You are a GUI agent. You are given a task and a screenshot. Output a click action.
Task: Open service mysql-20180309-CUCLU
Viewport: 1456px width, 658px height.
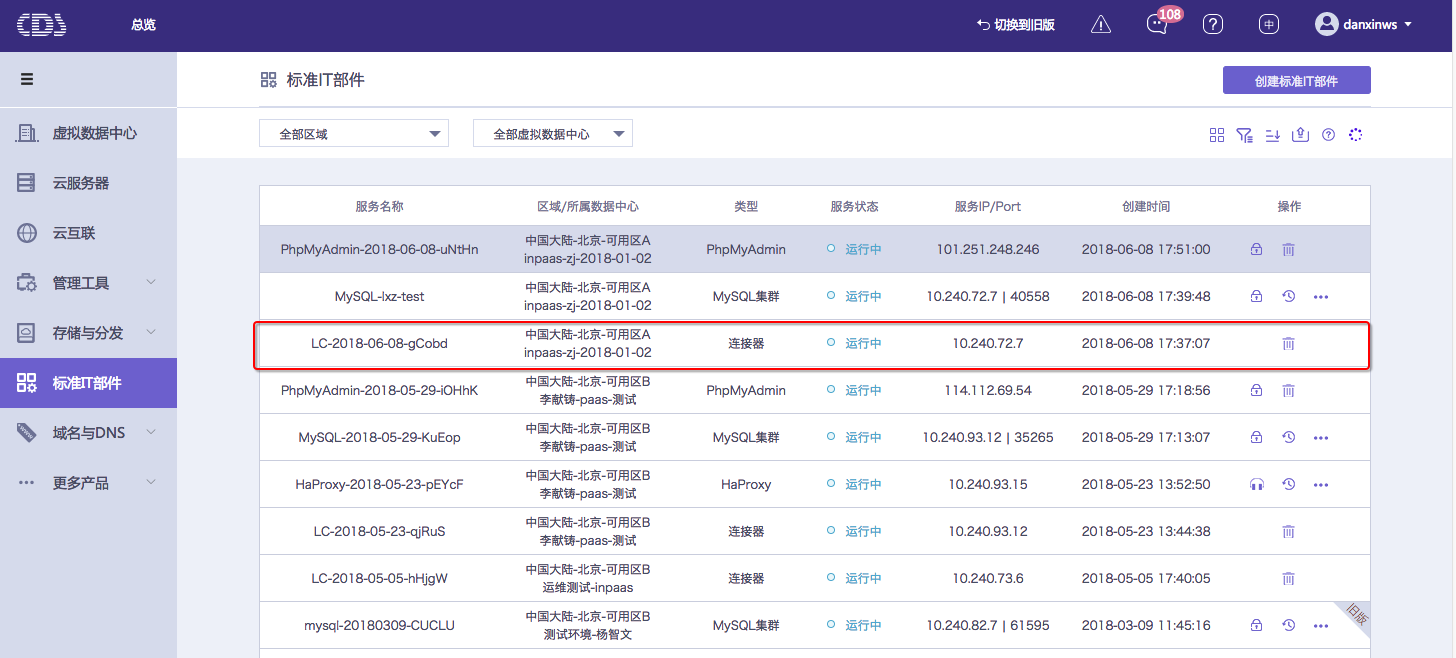point(379,625)
